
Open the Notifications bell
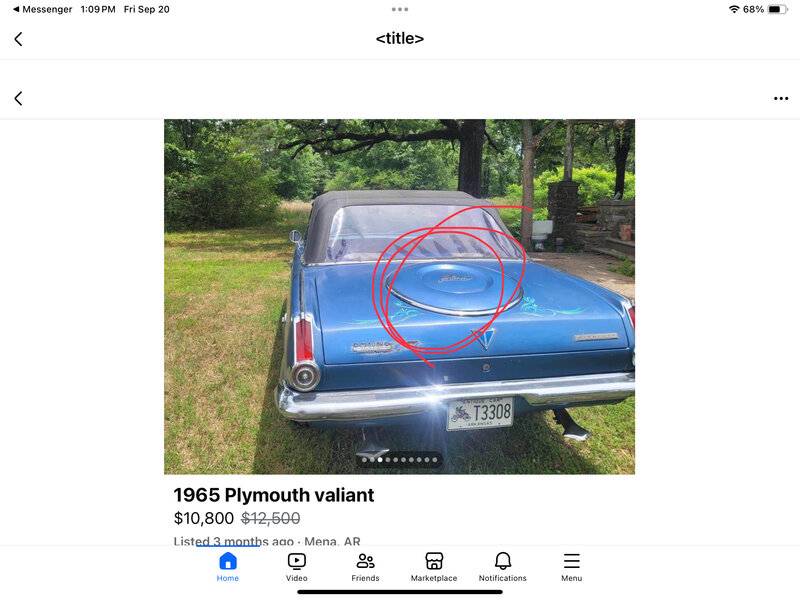coord(503,567)
